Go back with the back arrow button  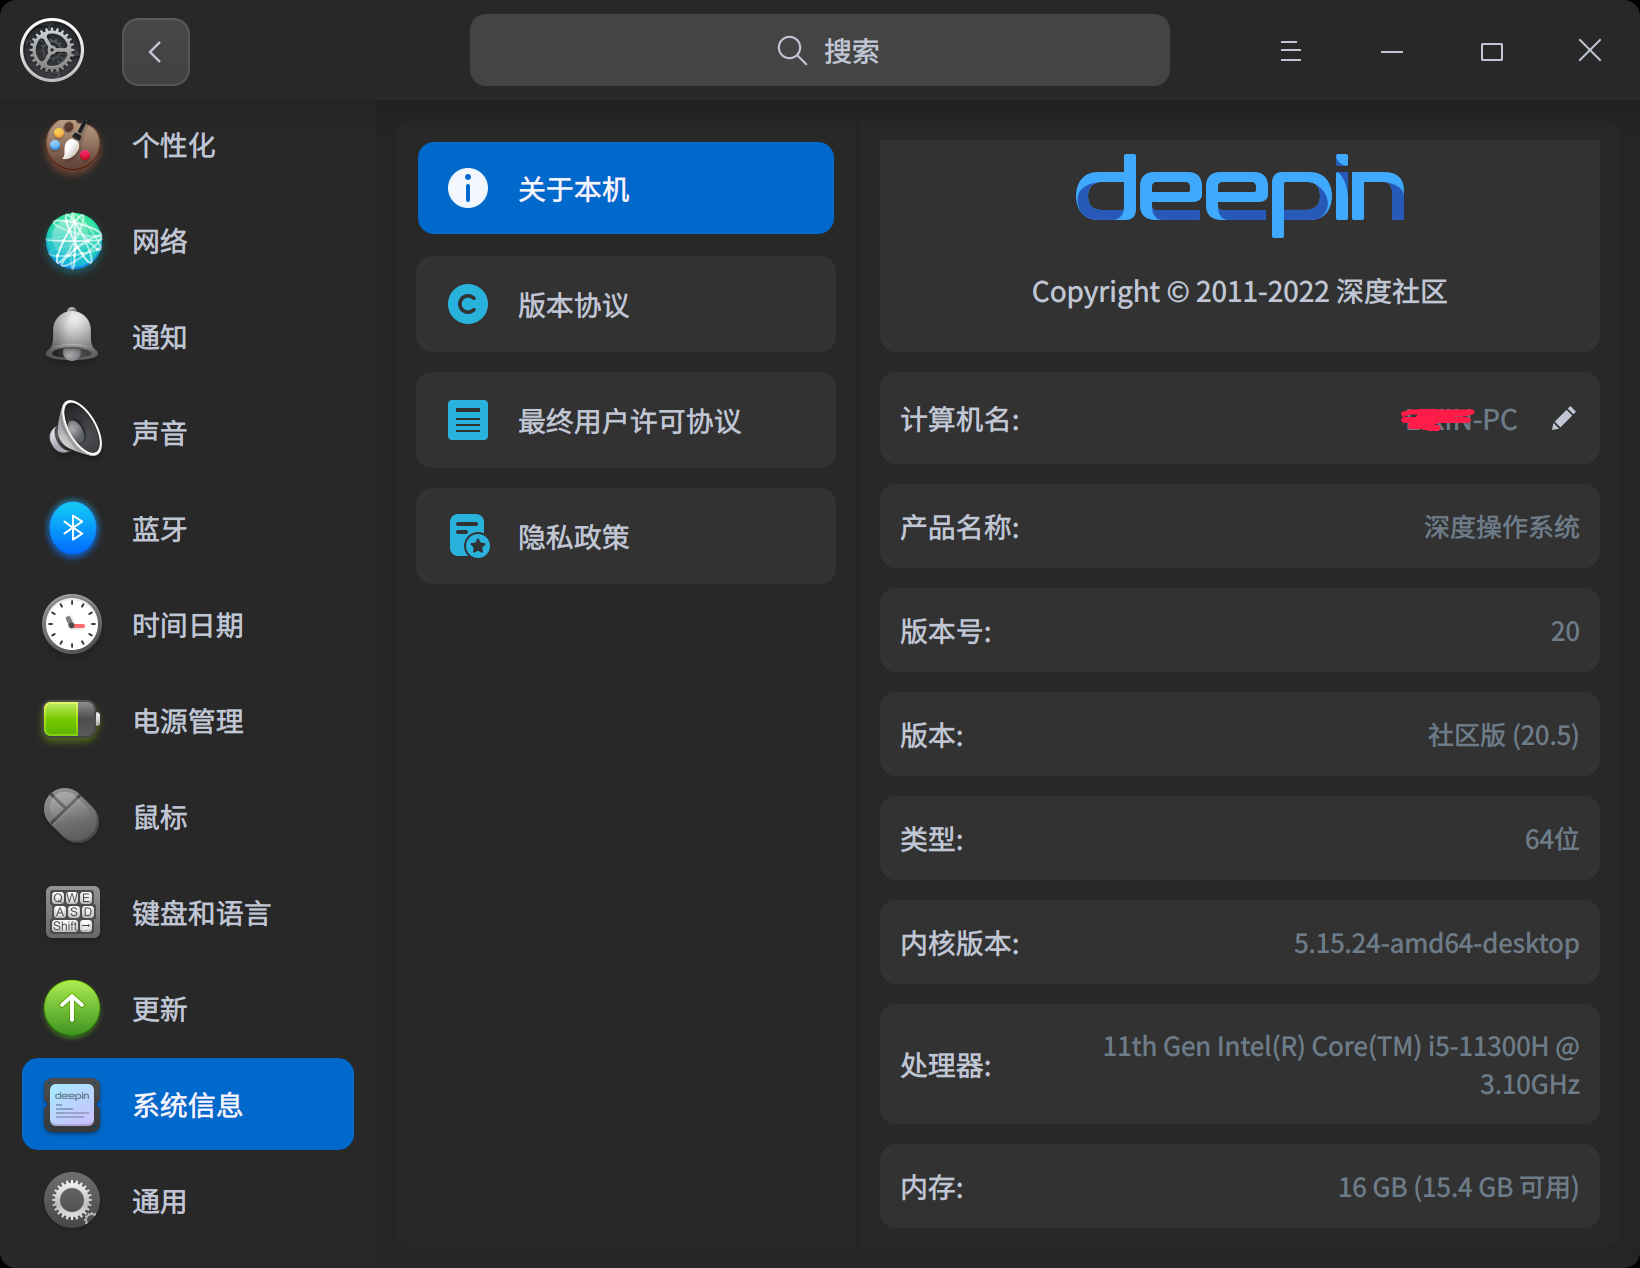tap(156, 50)
